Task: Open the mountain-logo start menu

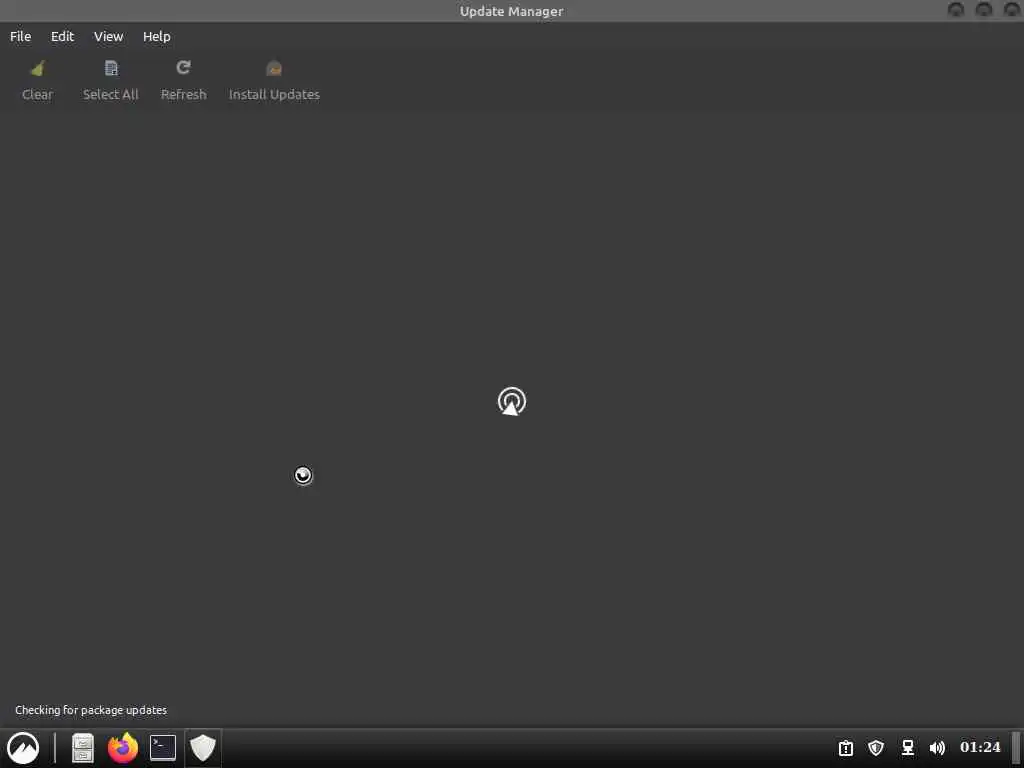Action: click(23, 748)
